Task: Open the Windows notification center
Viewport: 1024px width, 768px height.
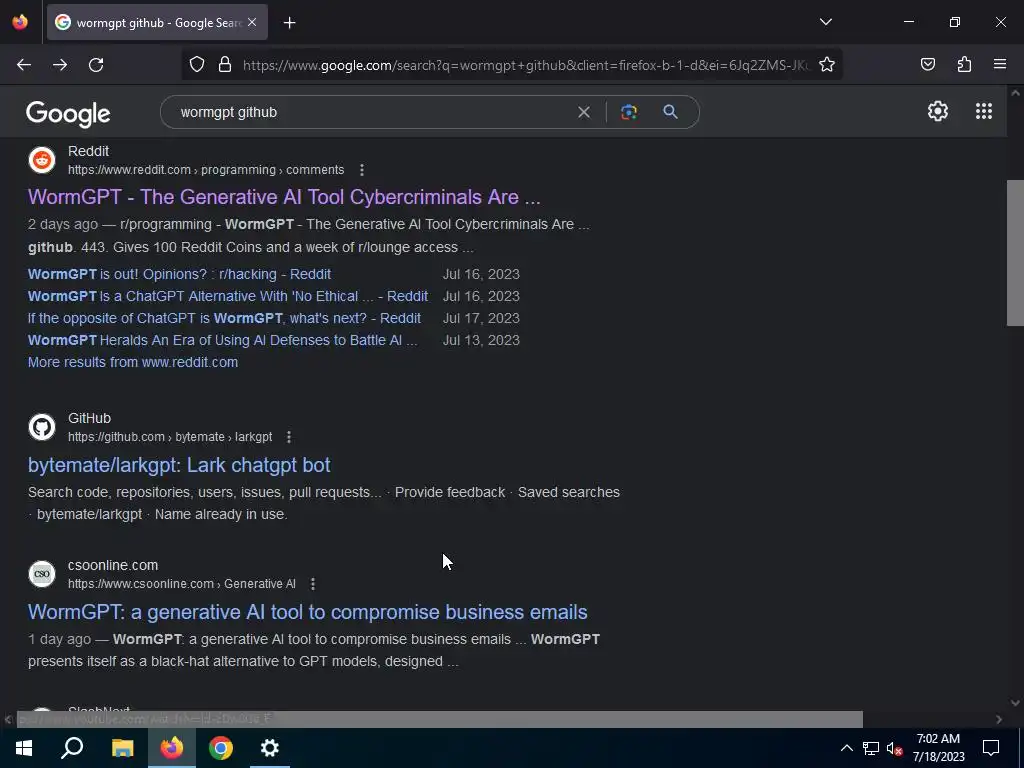Action: pos(991,748)
